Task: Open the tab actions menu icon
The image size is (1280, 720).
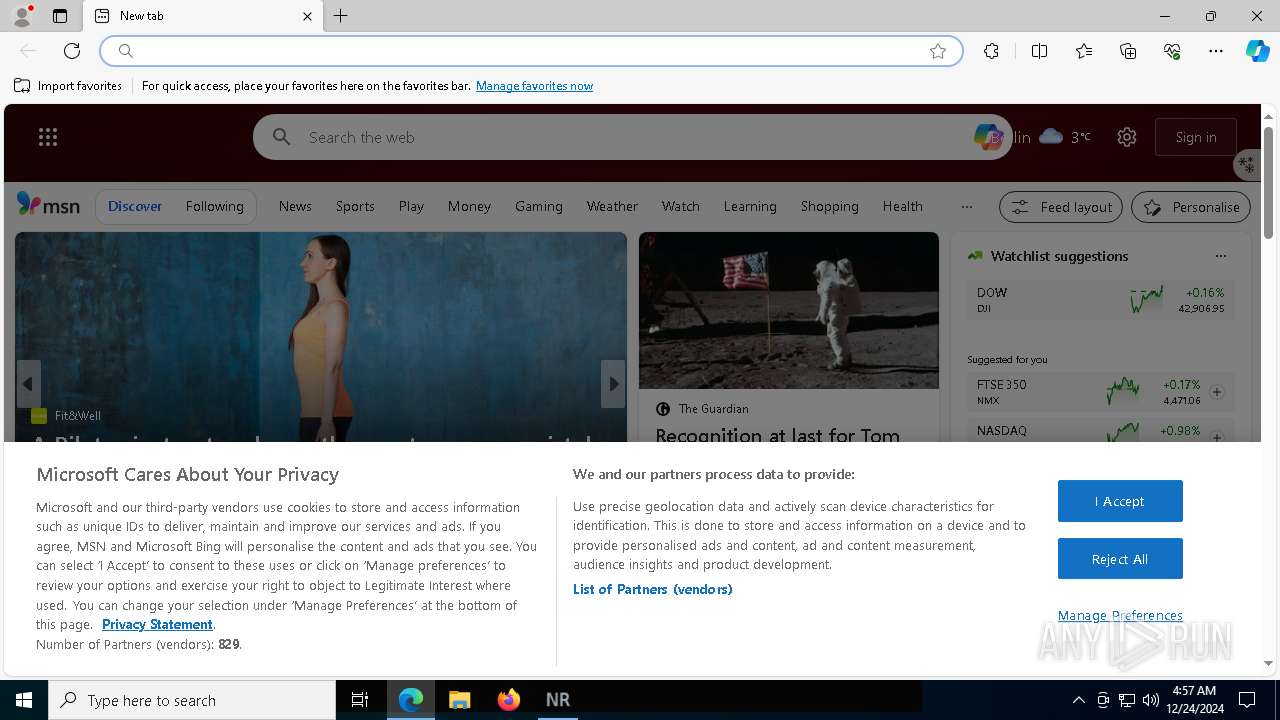Action: (60, 16)
